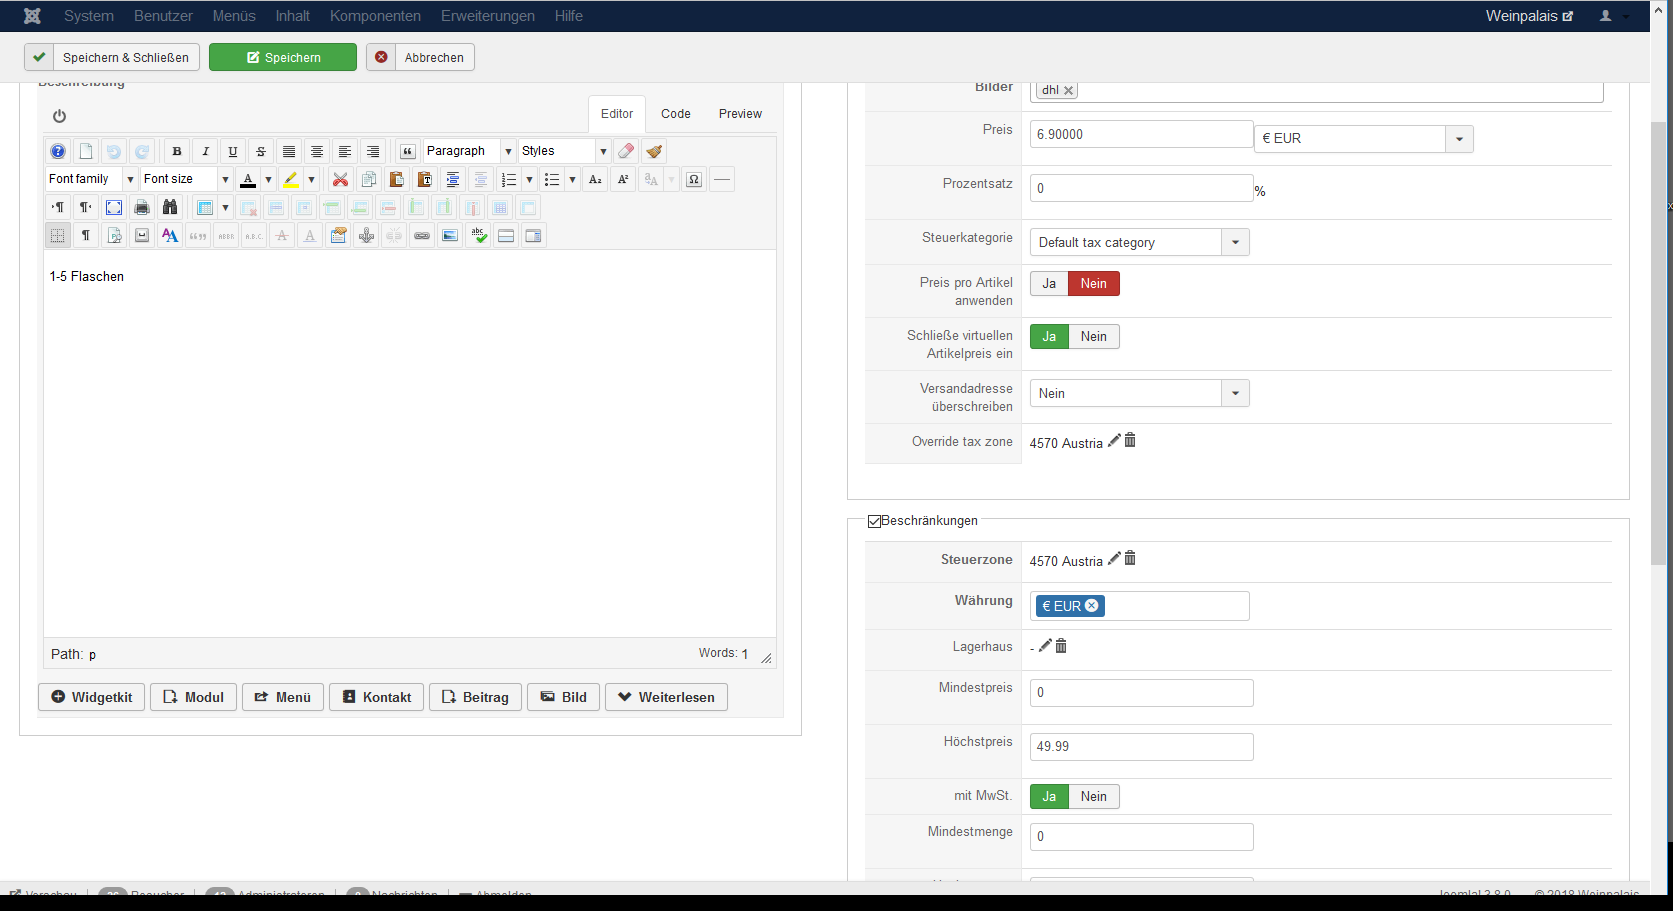Click into the Prozentsatz field
The image size is (1673, 911).
[1142, 188]
